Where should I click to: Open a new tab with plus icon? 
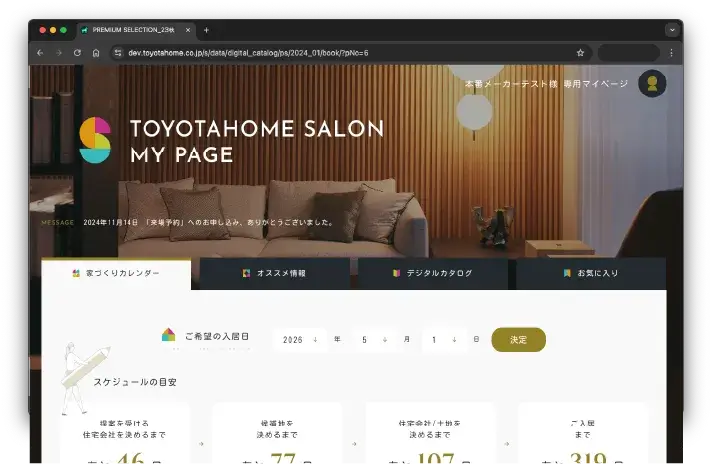tap(206, 30)
